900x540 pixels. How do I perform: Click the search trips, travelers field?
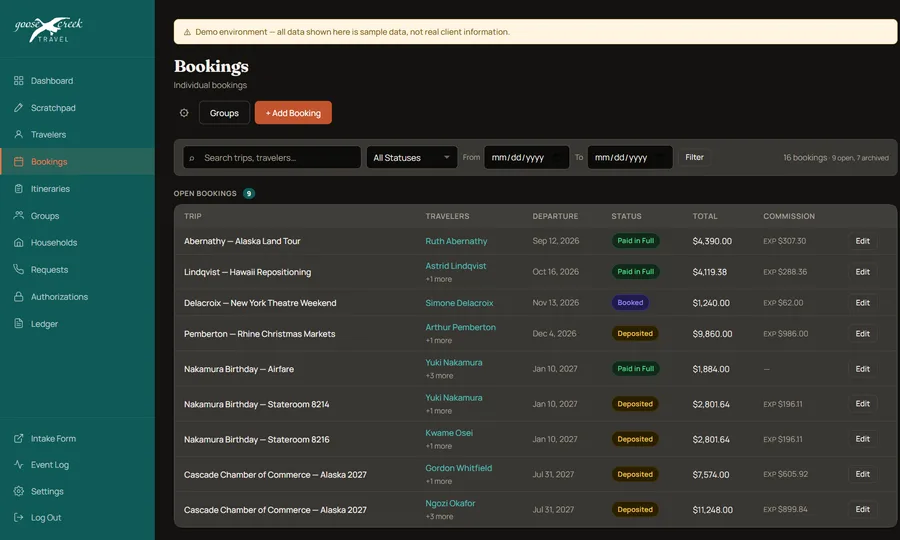click(272, 157)
